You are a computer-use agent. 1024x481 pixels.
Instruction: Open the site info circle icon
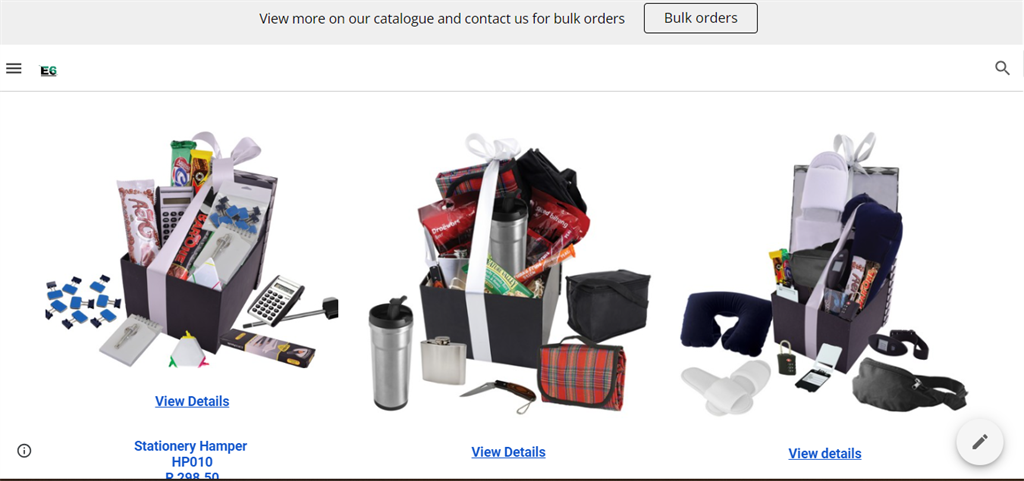[24, 450]
